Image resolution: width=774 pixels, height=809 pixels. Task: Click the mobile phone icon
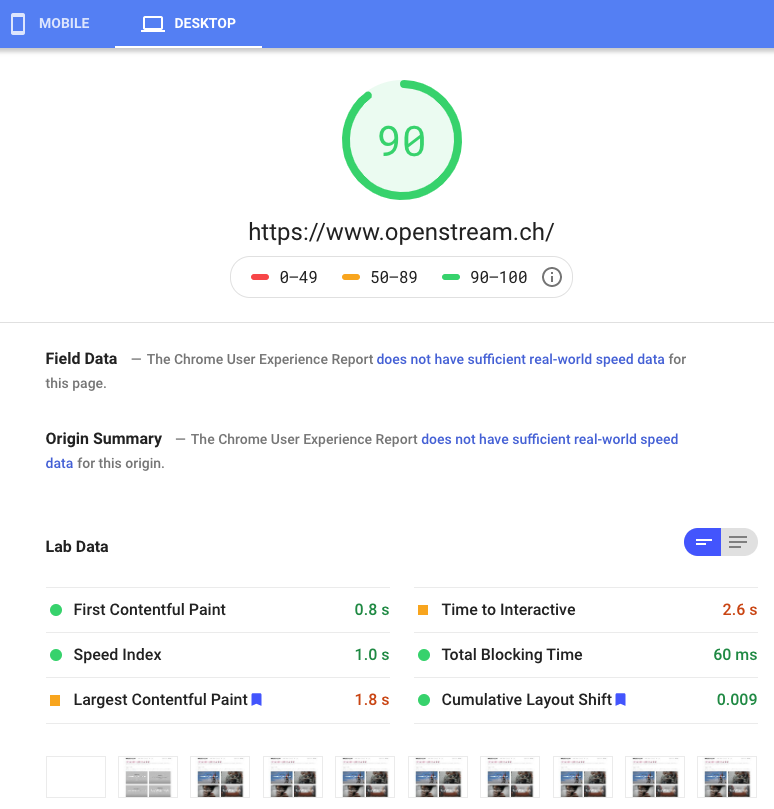tap(18, 24)
